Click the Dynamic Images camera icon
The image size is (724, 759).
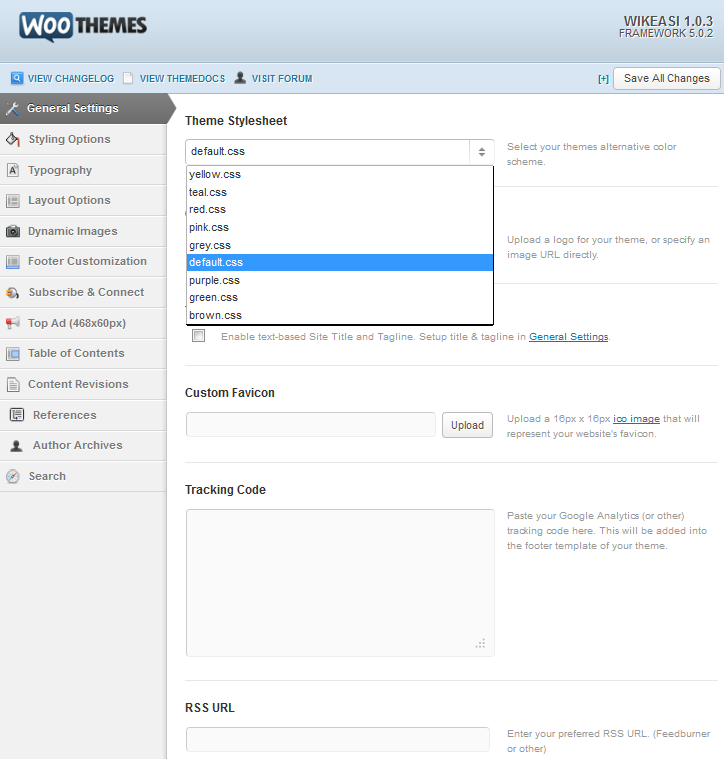click(x=13, y=231)
